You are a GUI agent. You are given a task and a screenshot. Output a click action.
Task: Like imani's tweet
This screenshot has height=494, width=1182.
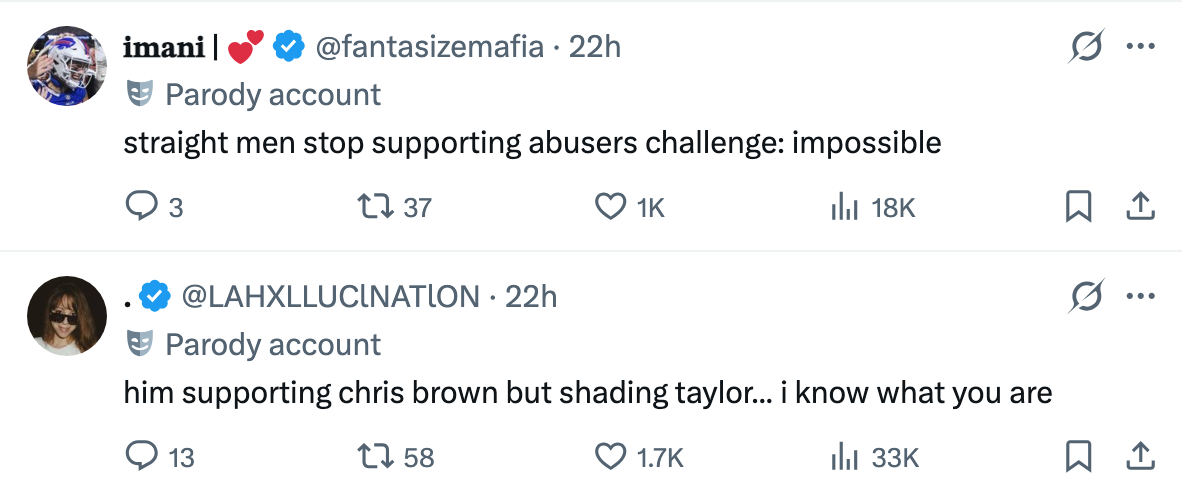[609, 207]
